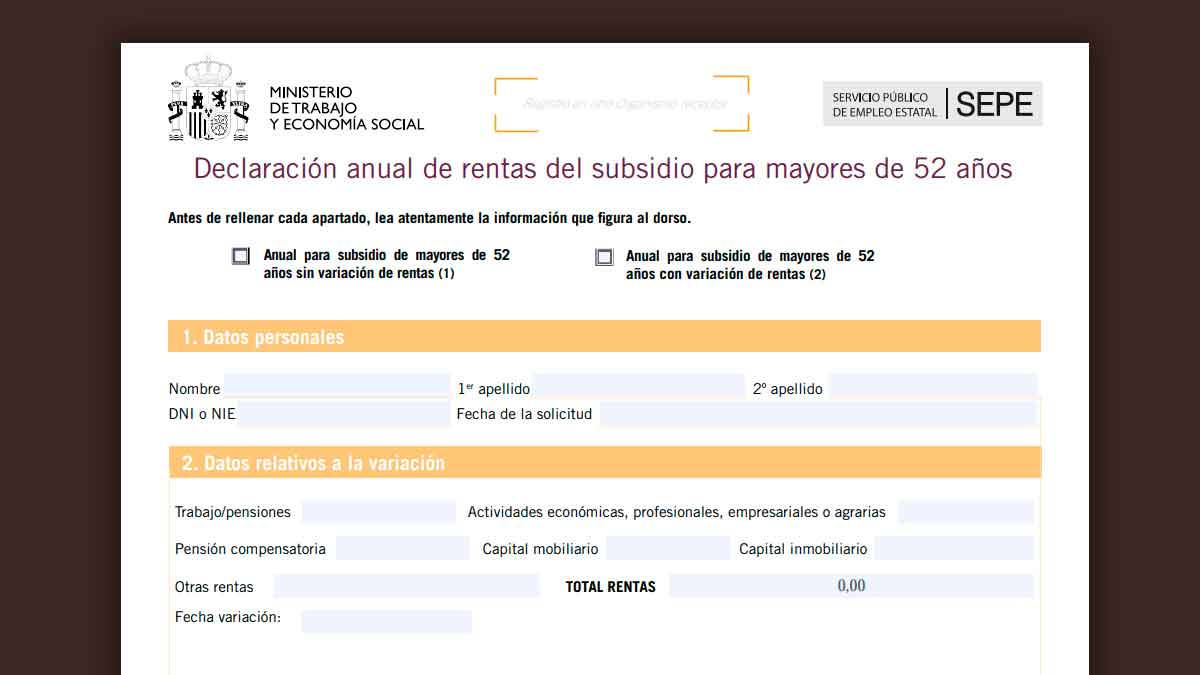Click the 'Registro en otro Organismo receptor' box
The width and height of the screenshot is (1200, 675).
point(621,104)
